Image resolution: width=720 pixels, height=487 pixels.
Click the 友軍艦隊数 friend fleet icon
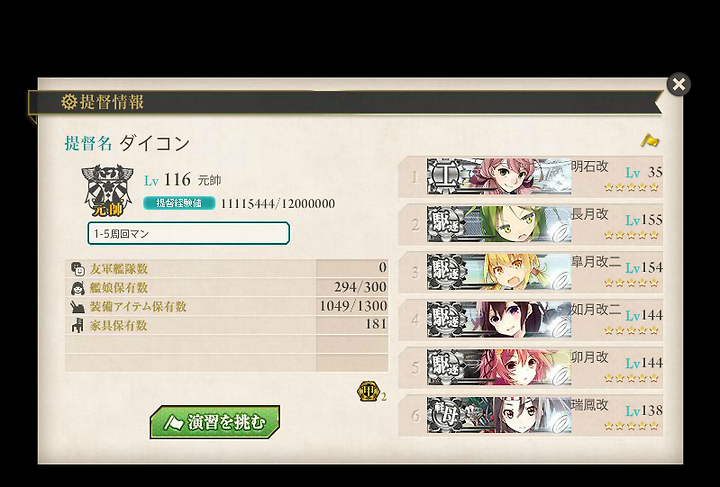[x=78, y=269]
